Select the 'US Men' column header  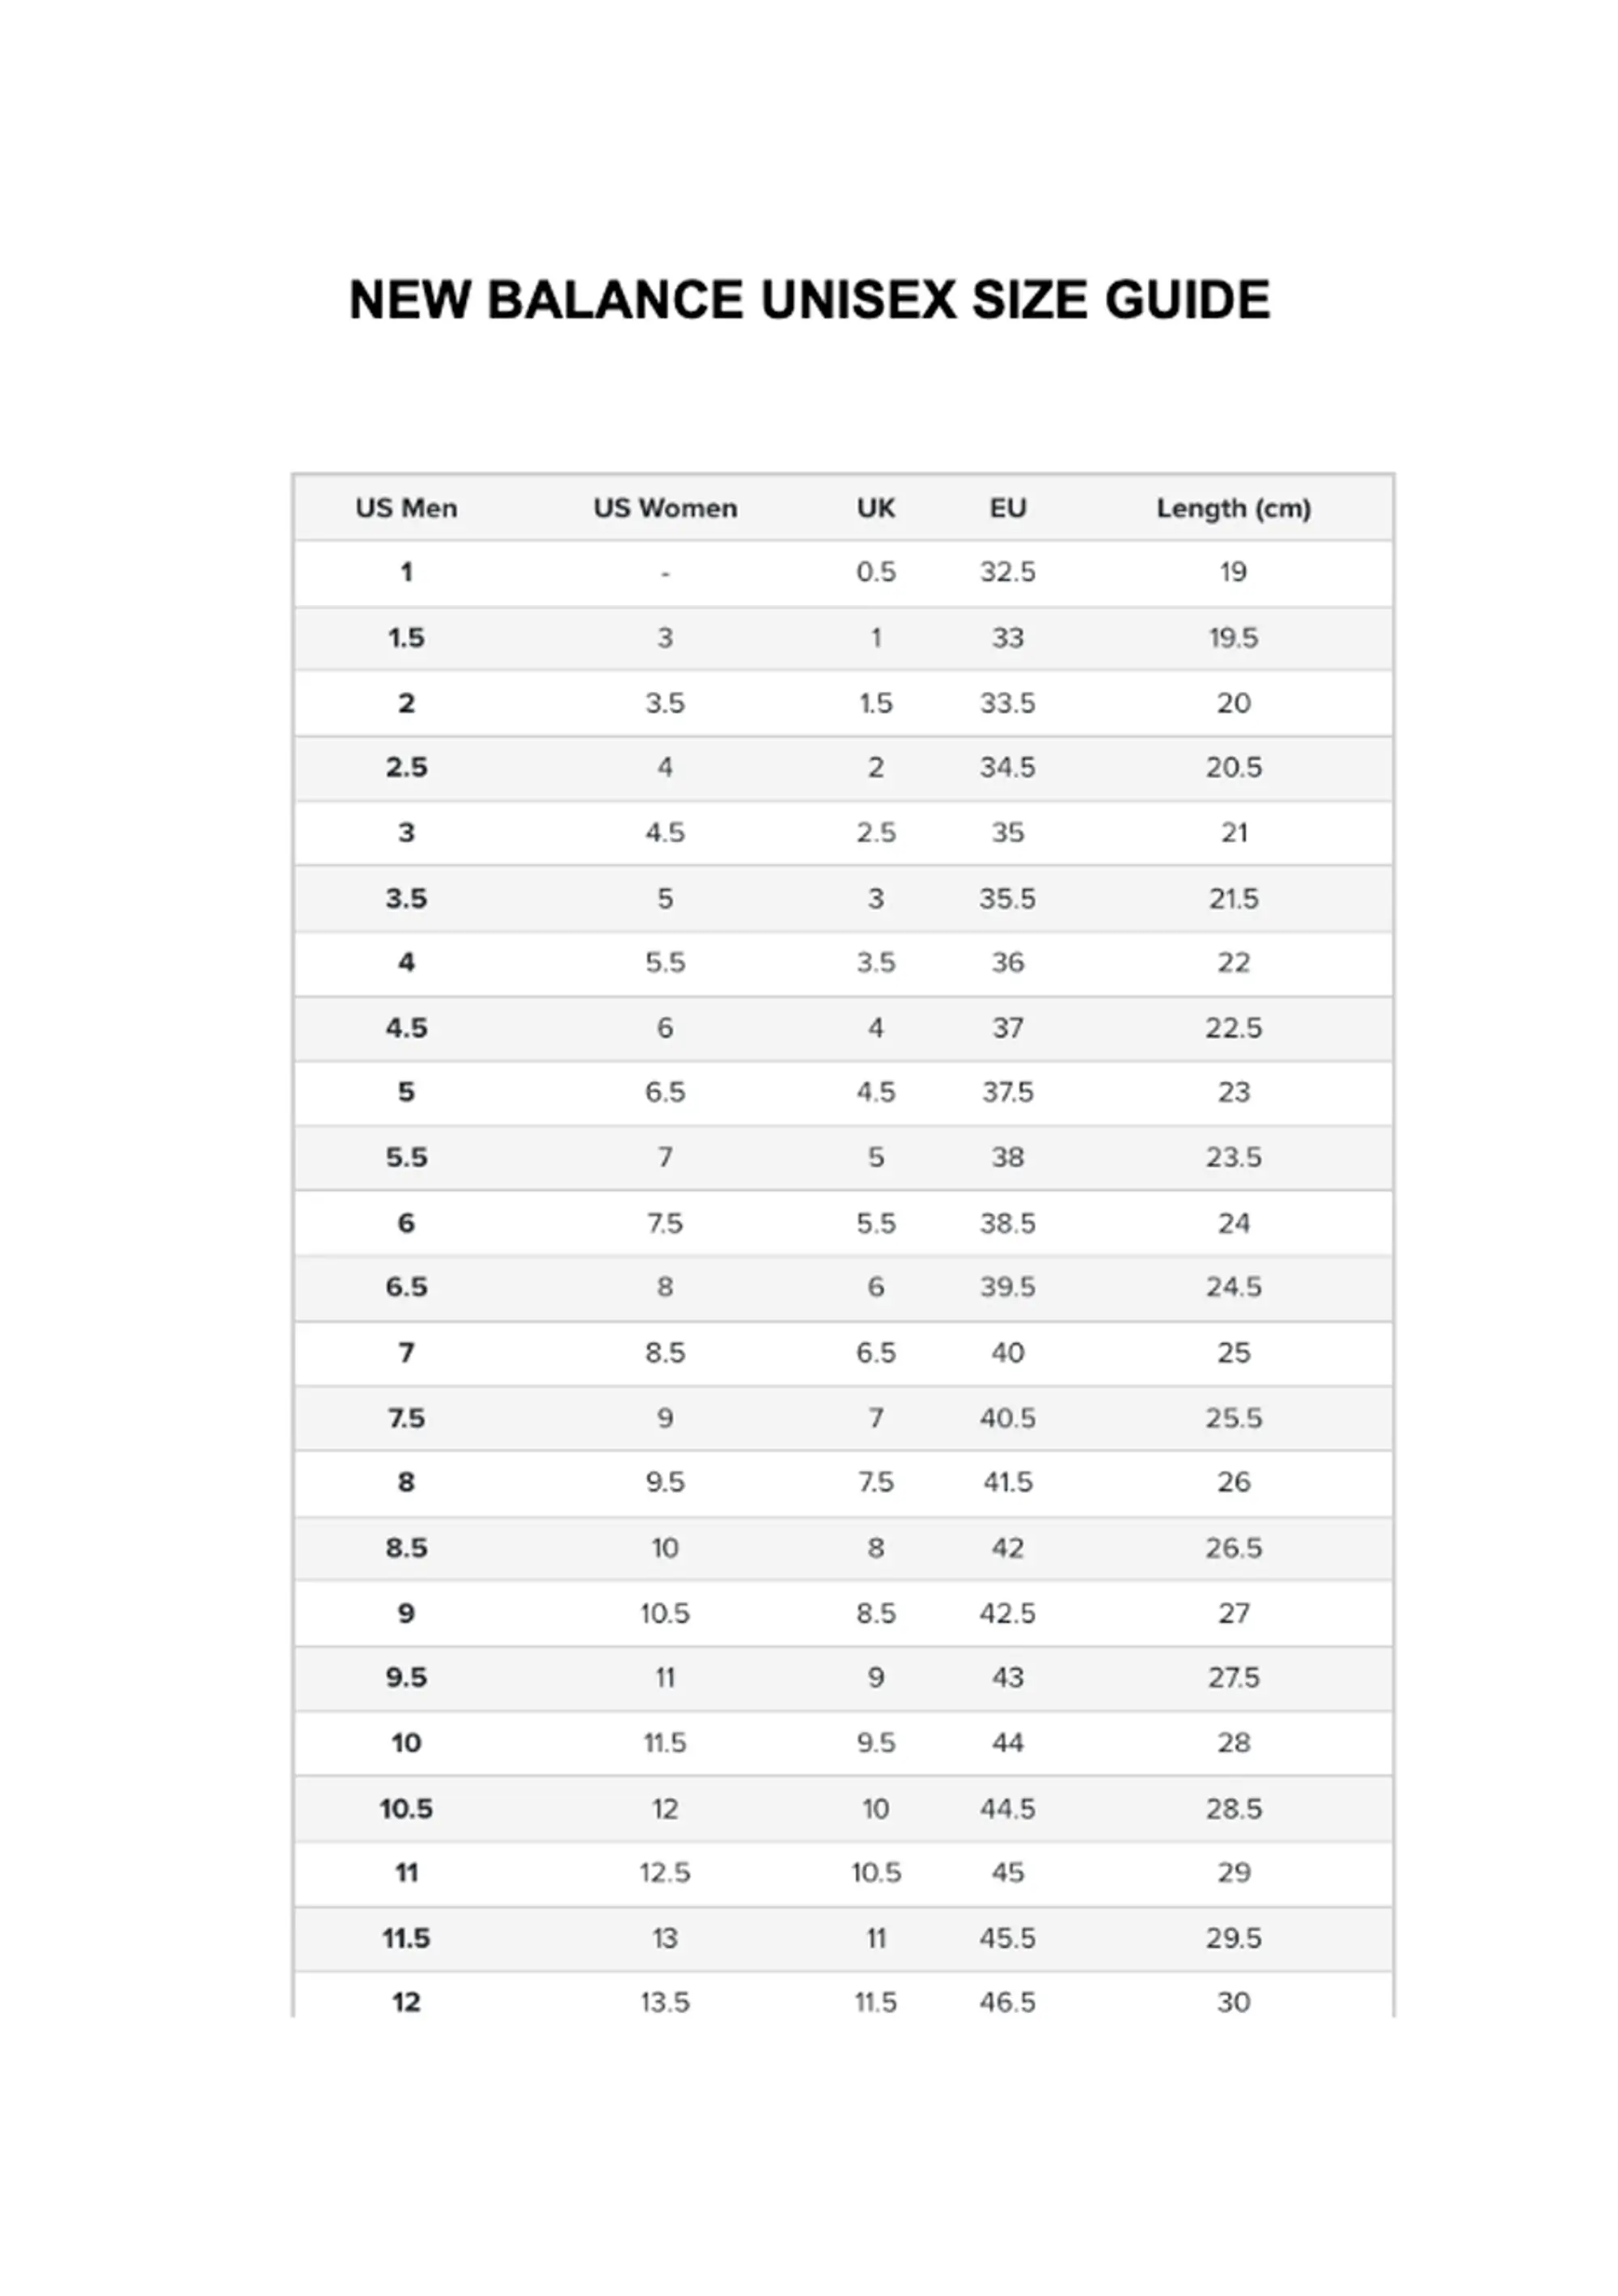pos(406,508)
